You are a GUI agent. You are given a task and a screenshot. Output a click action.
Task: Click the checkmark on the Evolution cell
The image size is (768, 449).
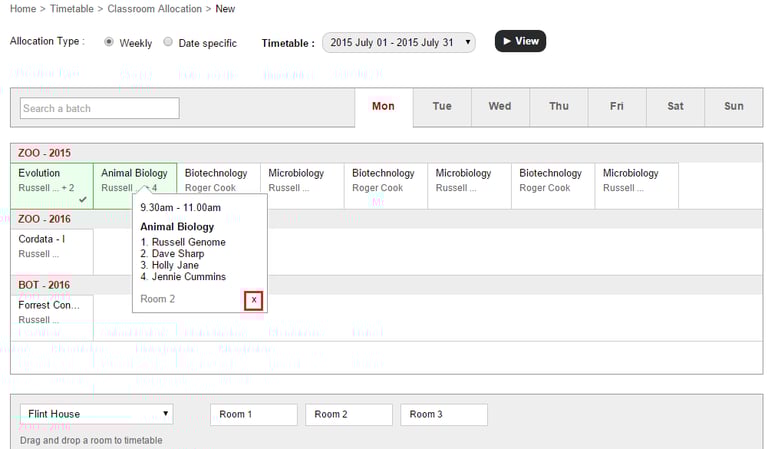pyautogui.click(x=83, y=199)
